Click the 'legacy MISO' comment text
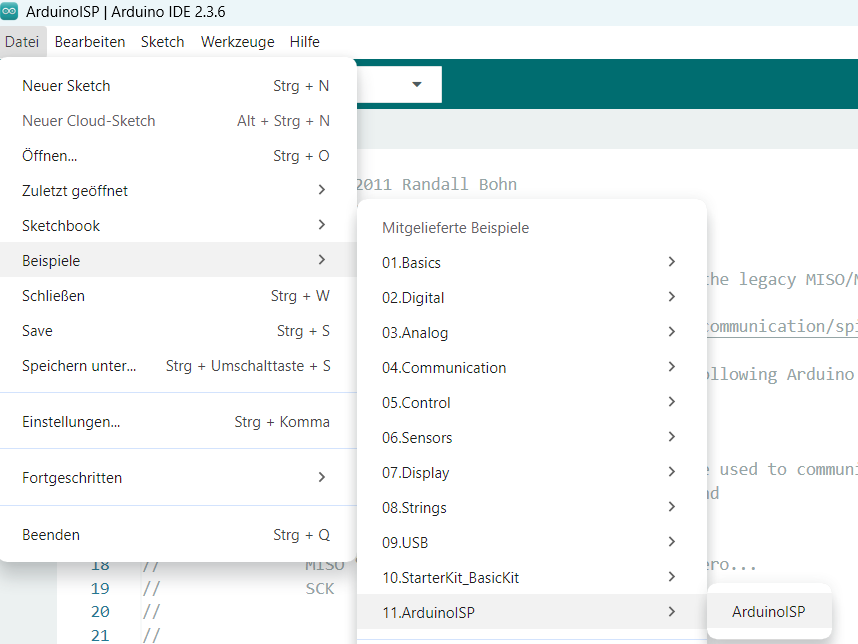Screen dimensions: 858x644 point(798,280)
